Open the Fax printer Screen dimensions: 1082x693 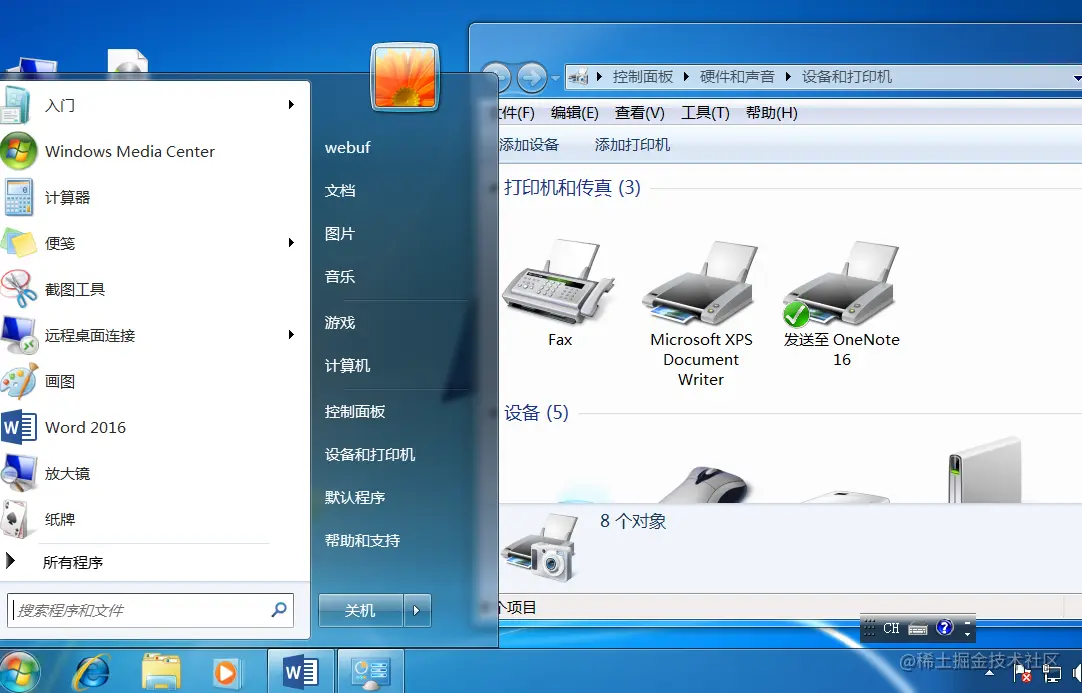tap(560, 285)
